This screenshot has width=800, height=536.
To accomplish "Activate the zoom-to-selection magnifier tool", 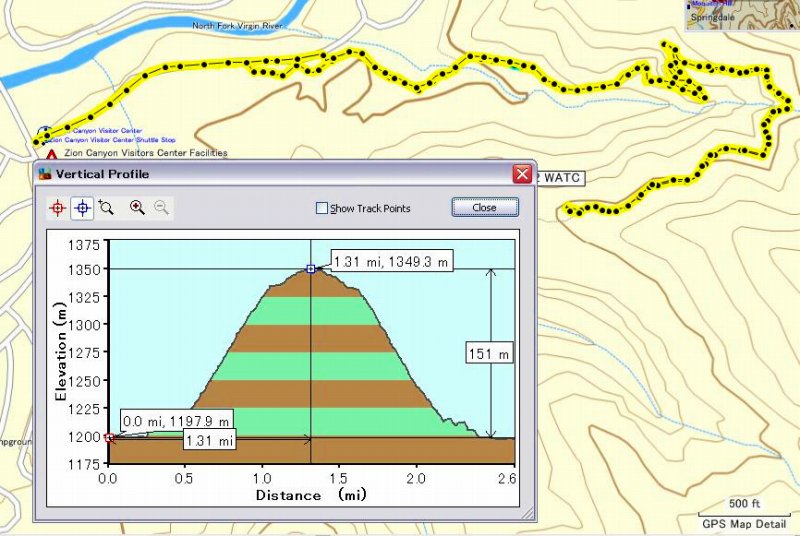I will coord(106,207).
